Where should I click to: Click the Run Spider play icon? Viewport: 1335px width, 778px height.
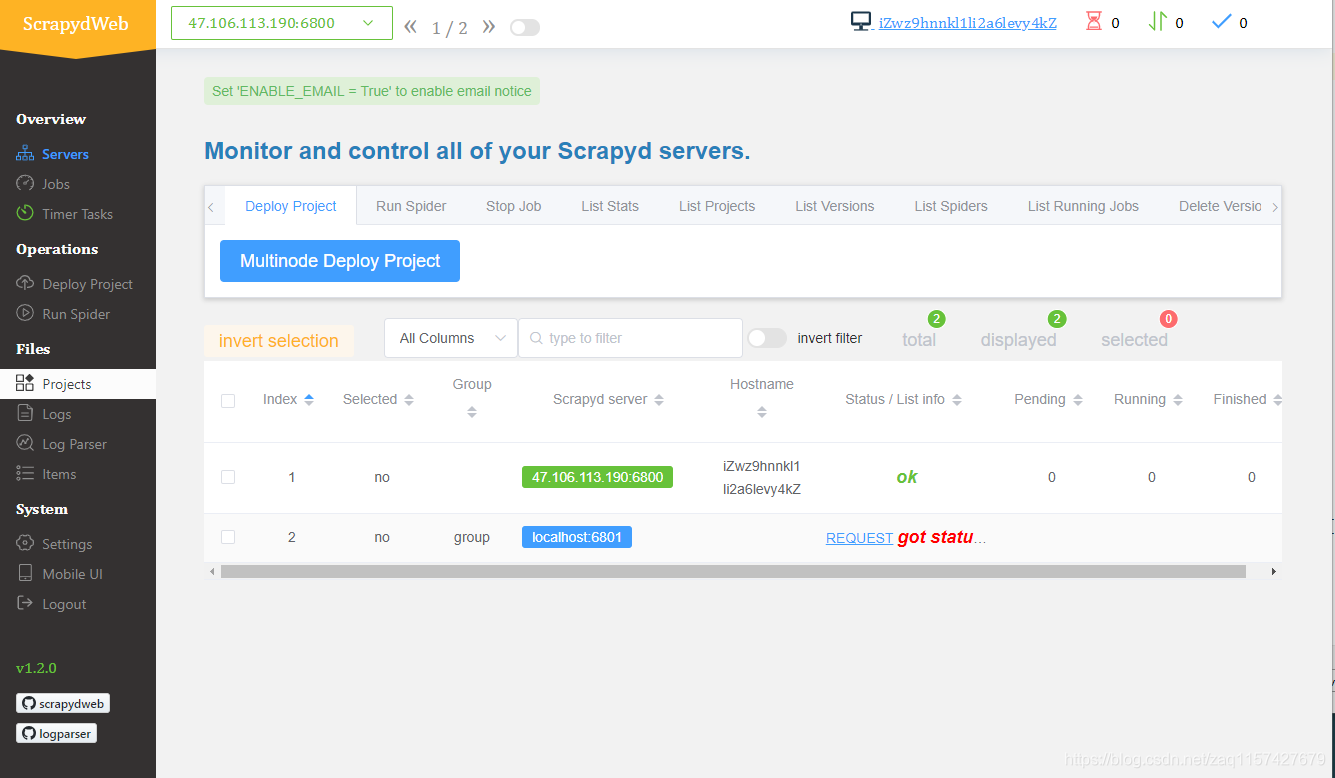pos(25,314)
